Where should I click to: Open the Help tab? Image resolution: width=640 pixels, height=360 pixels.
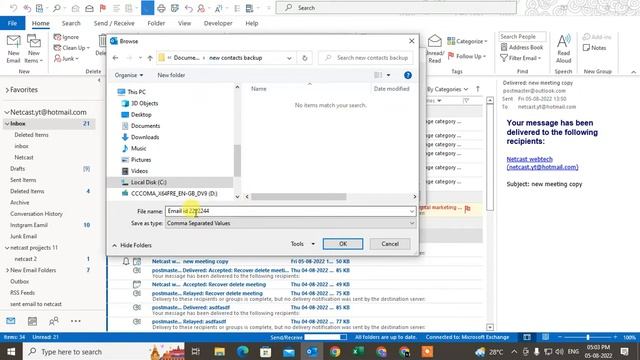[251, 23]
